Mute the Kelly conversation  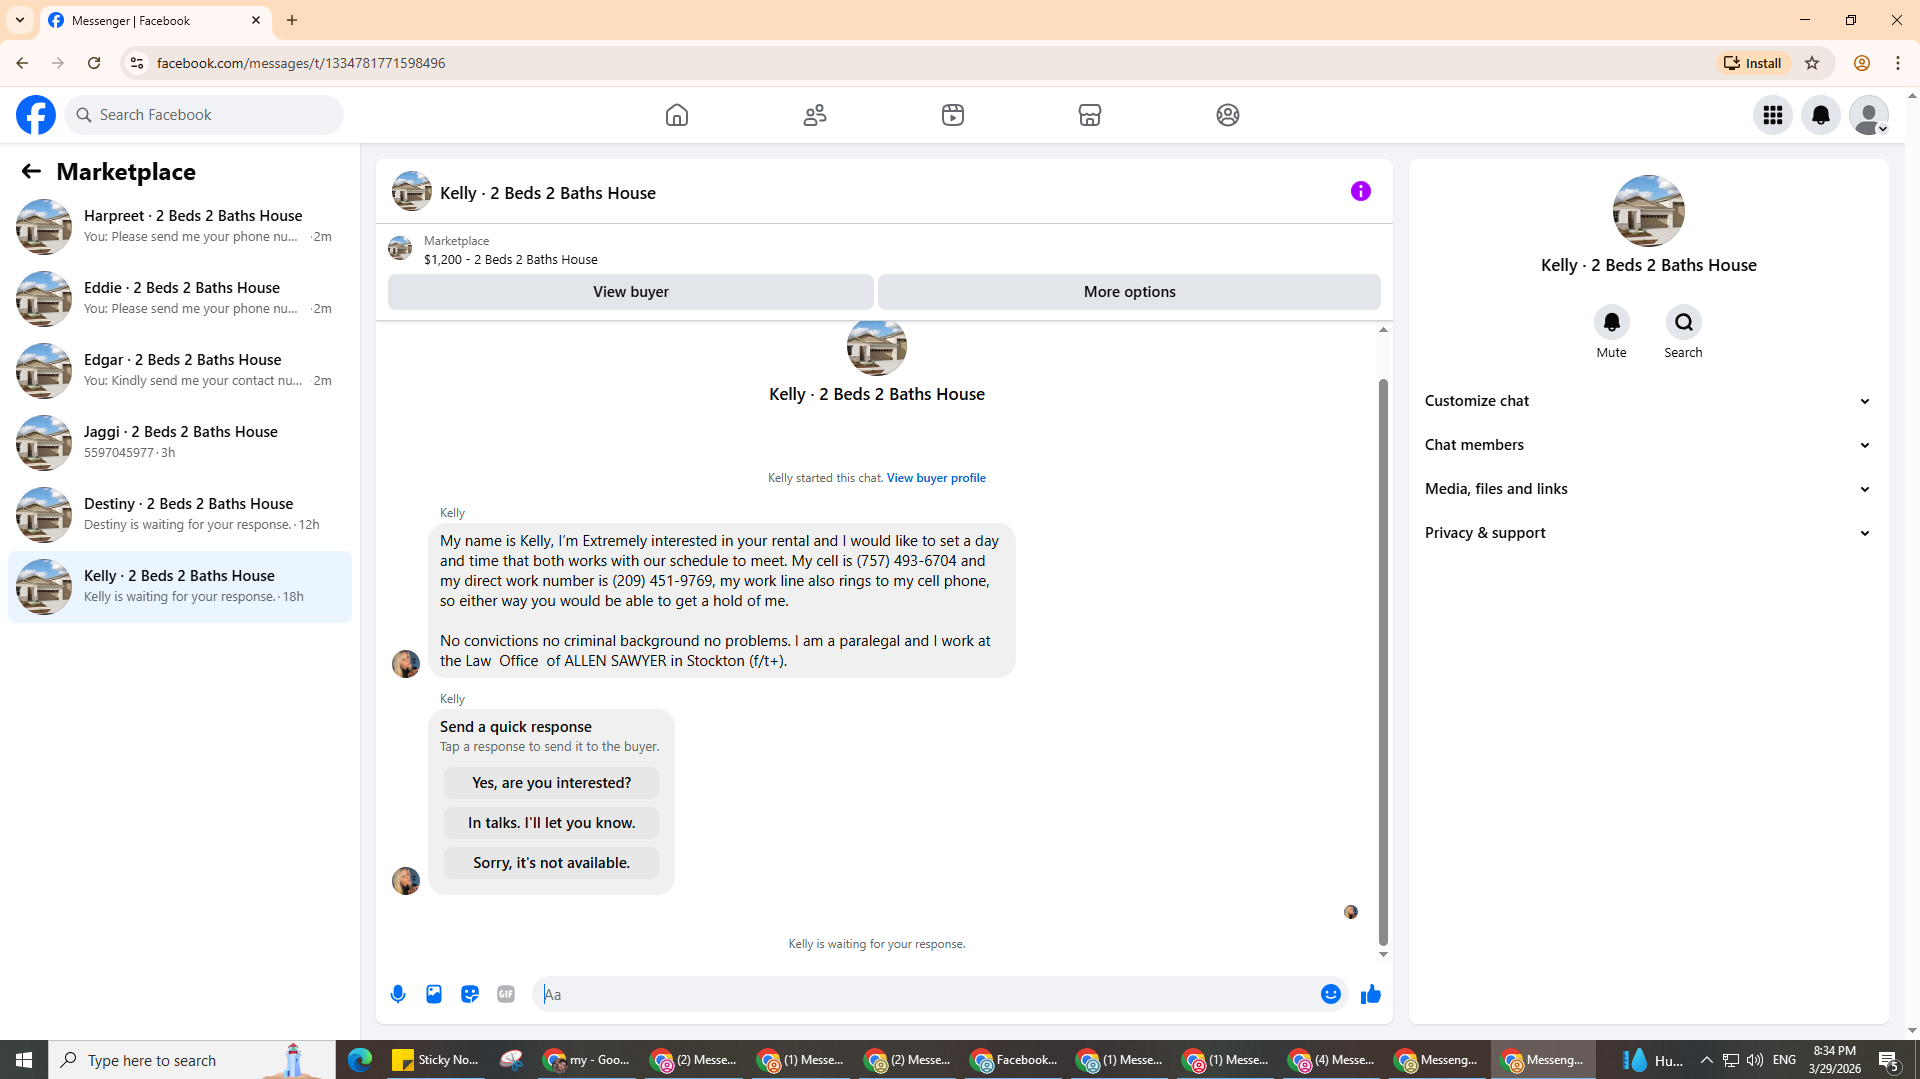[x=1612, y=322]
